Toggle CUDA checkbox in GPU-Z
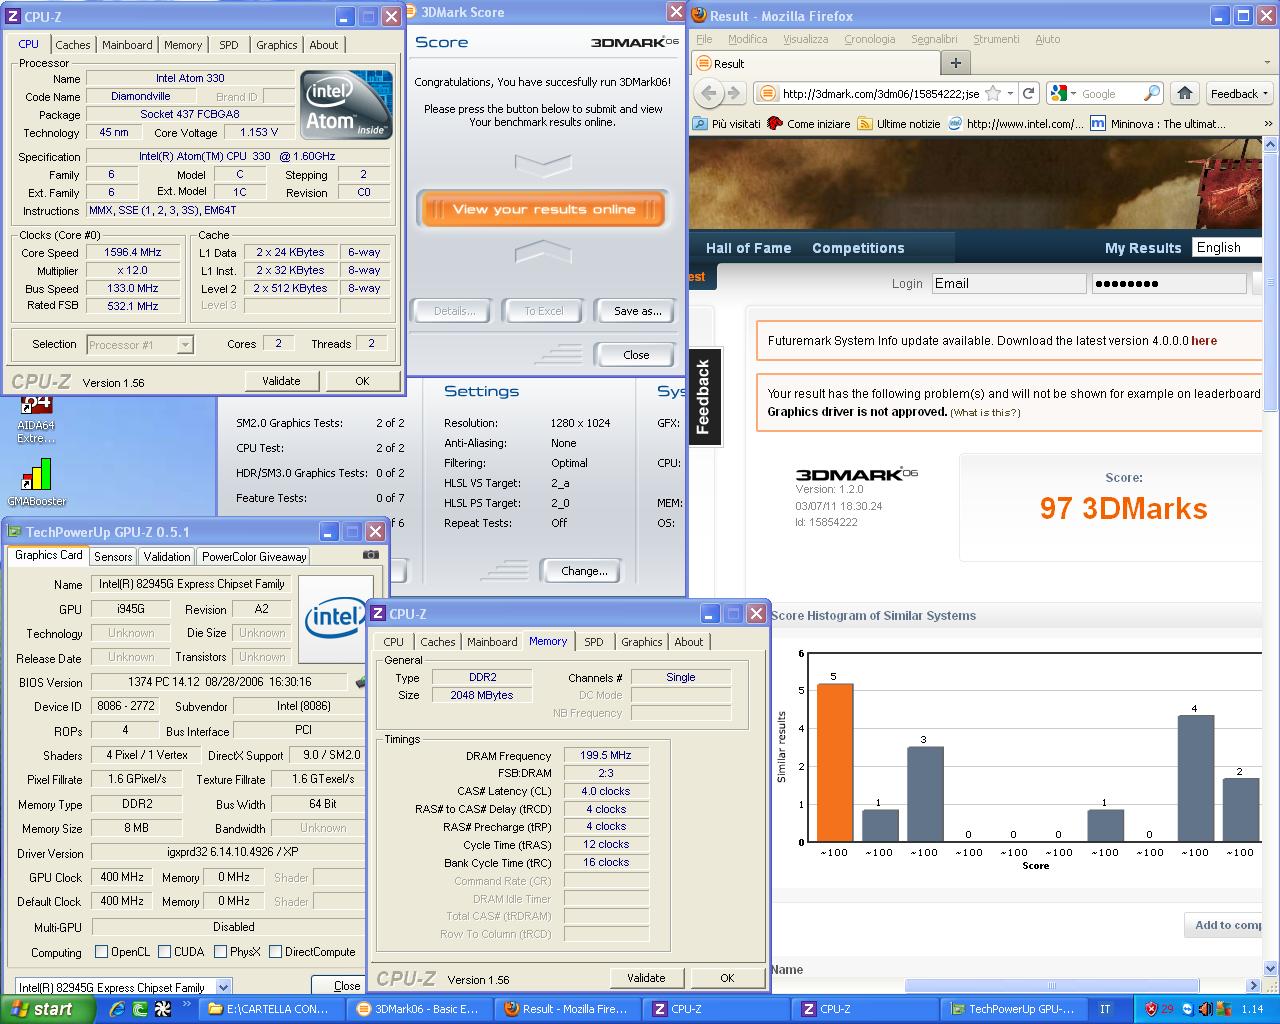This screenshot has height=1024, width=1280. click(165, 952)
